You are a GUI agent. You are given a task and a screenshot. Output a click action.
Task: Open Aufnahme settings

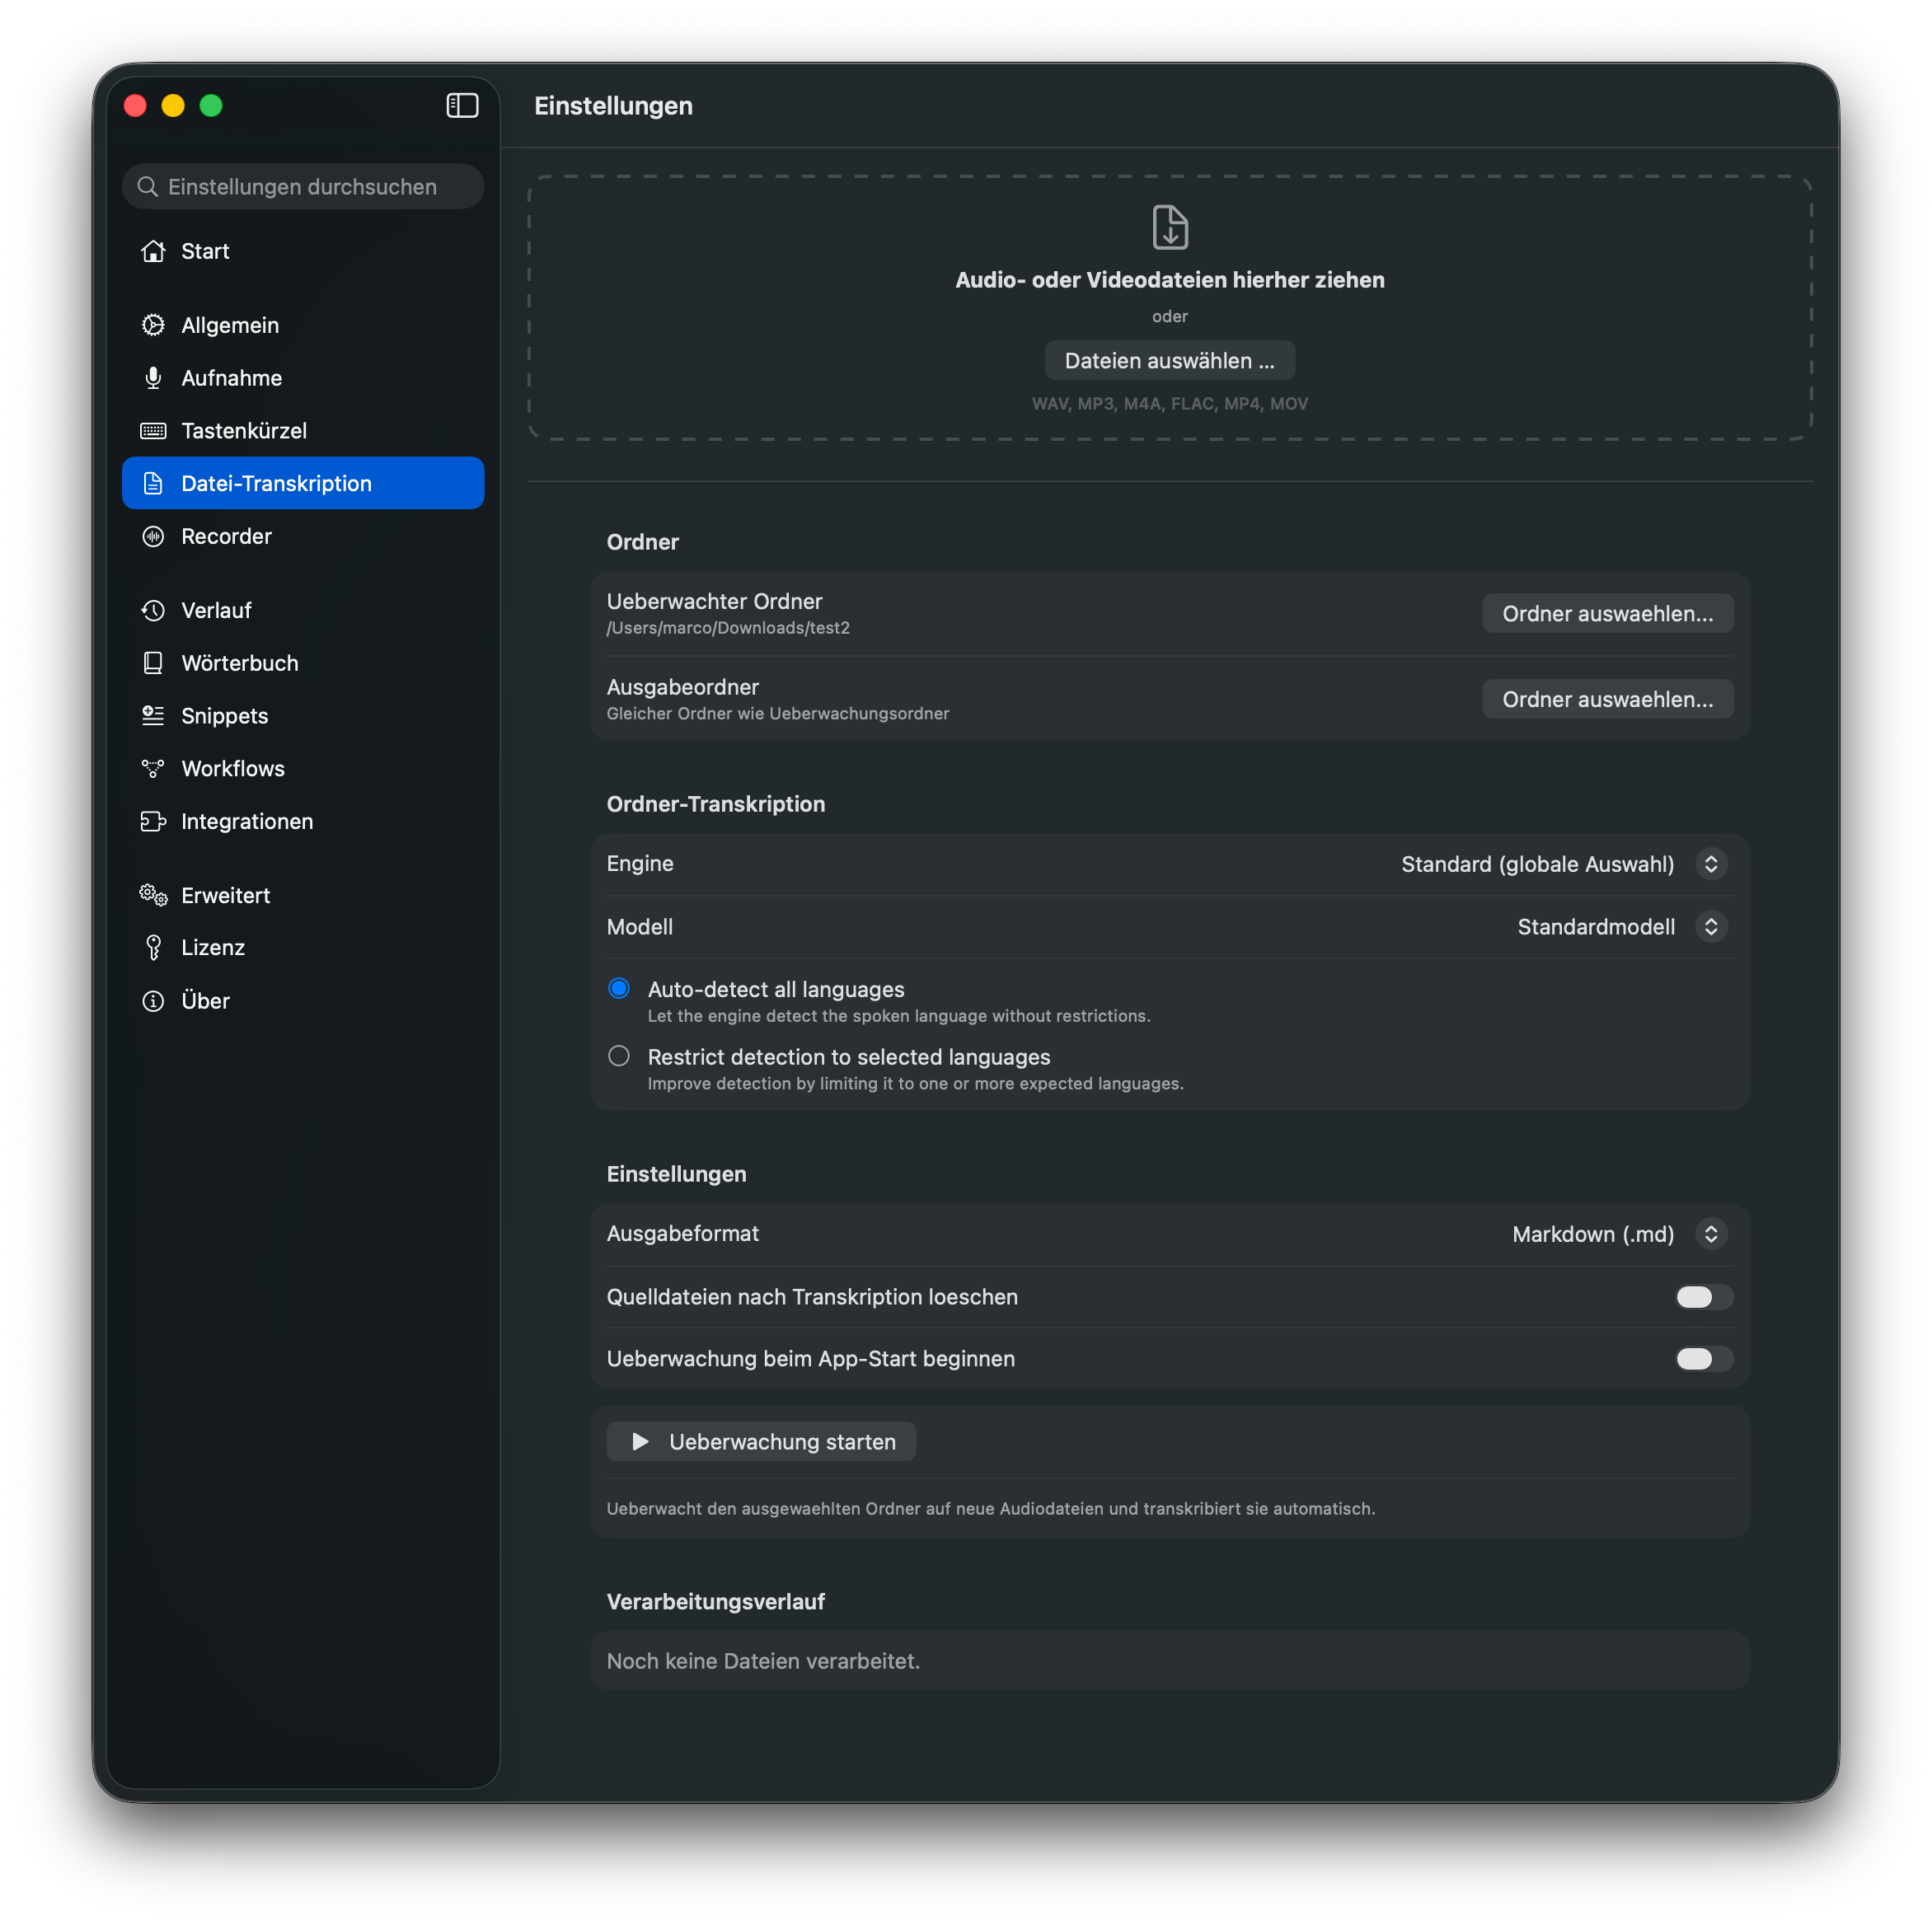(303, 378)
